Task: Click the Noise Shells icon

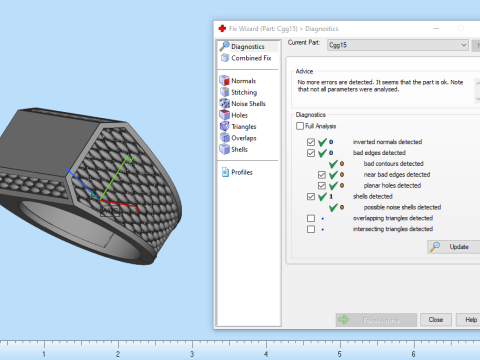Action: coord(225,103)
